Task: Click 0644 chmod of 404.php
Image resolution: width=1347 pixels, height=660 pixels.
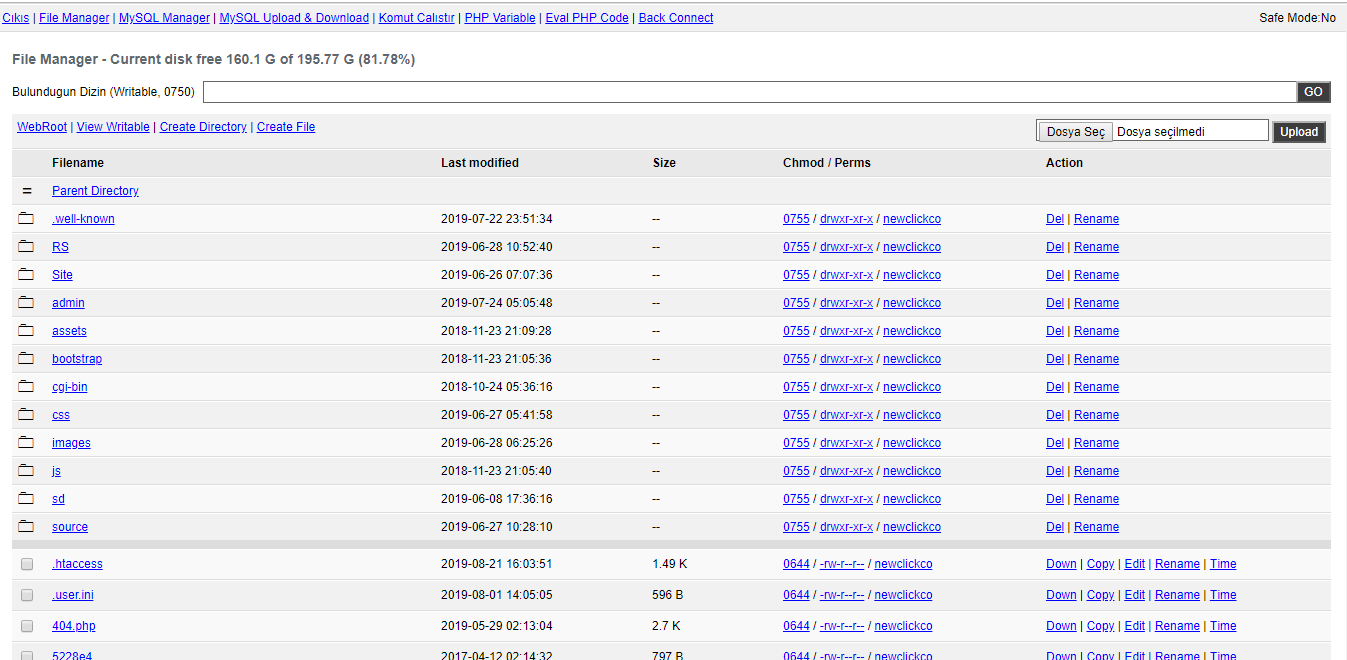Action: [796, 626]
